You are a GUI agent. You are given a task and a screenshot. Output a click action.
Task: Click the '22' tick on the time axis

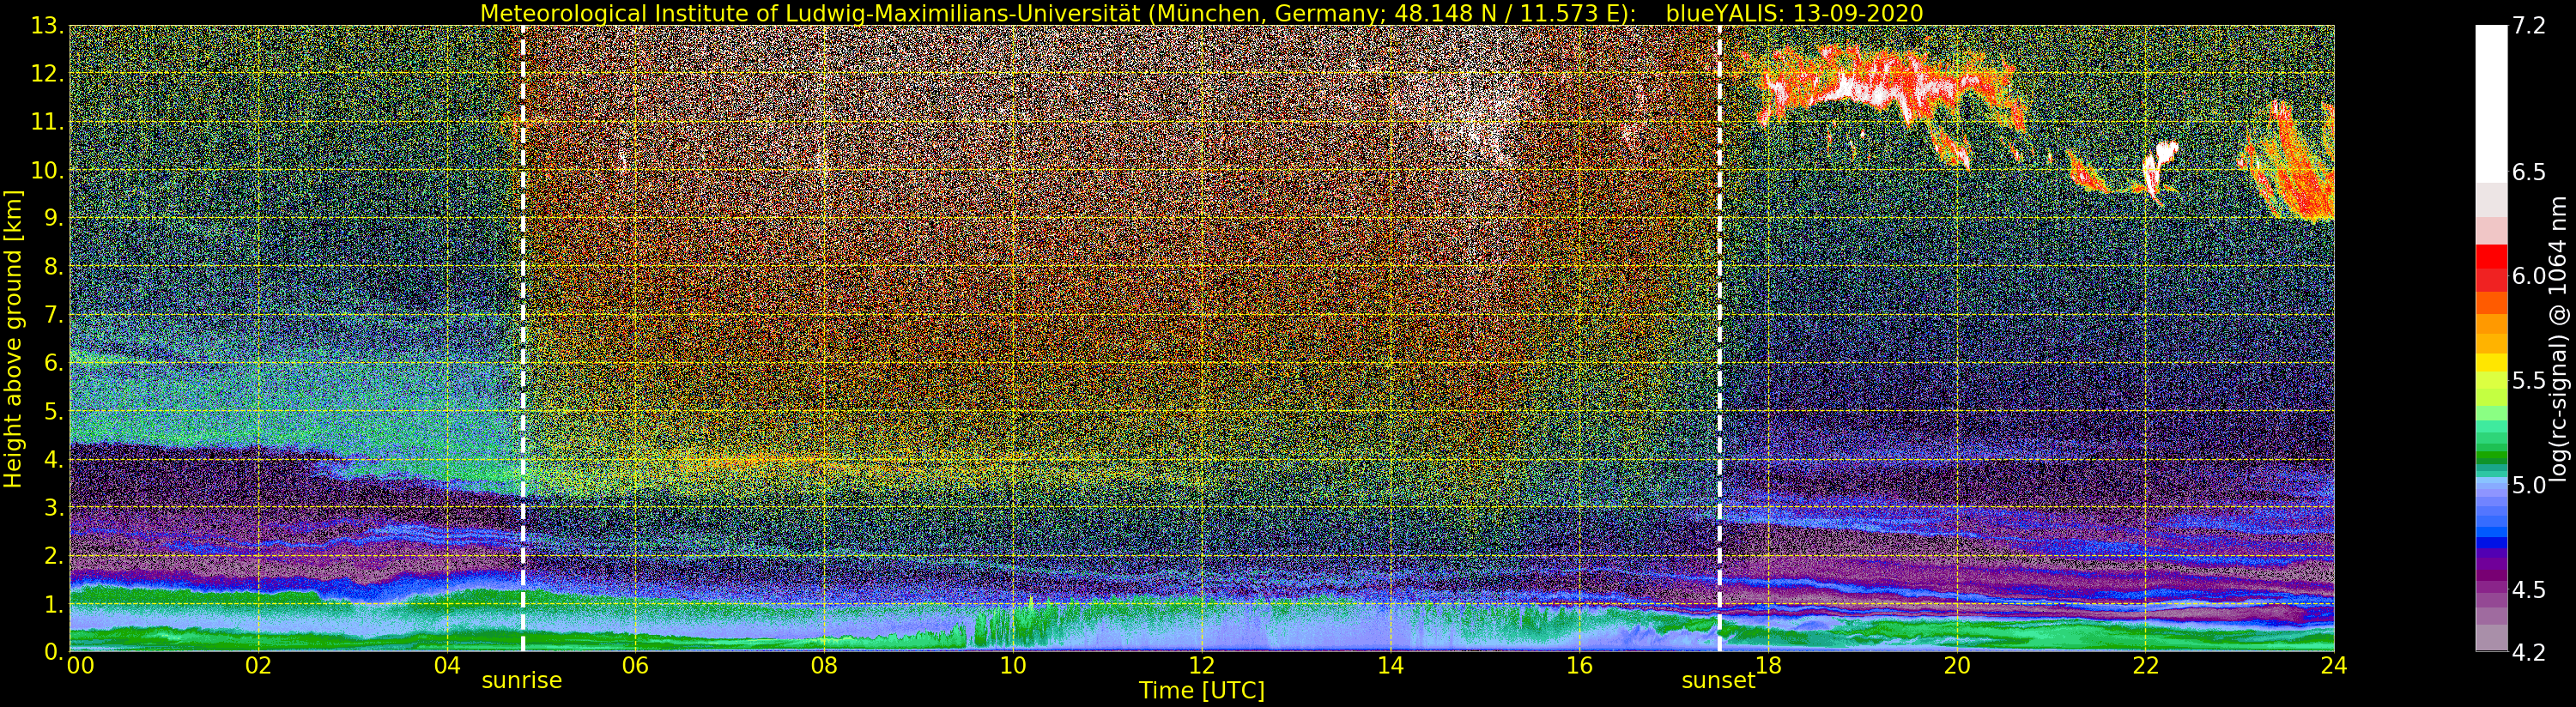click(x=2146, y=665)
